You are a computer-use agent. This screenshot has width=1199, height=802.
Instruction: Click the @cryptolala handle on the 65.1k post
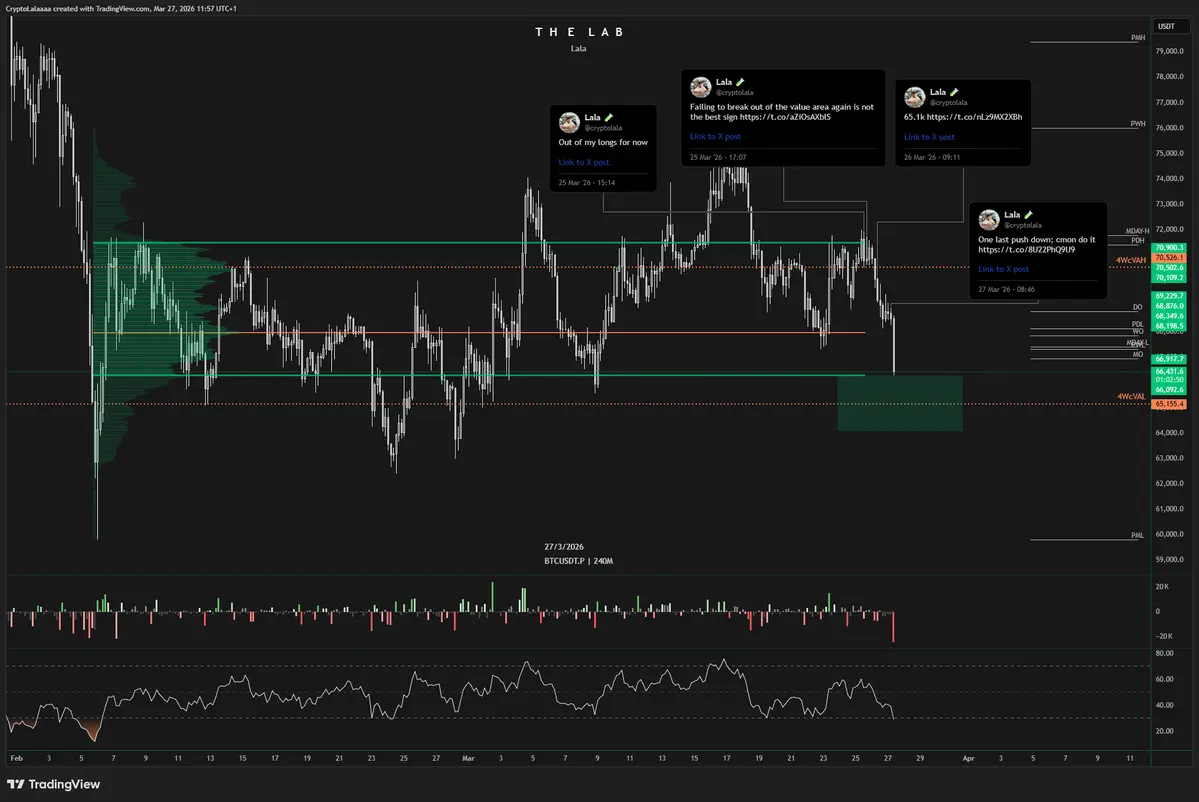[949, 102]
